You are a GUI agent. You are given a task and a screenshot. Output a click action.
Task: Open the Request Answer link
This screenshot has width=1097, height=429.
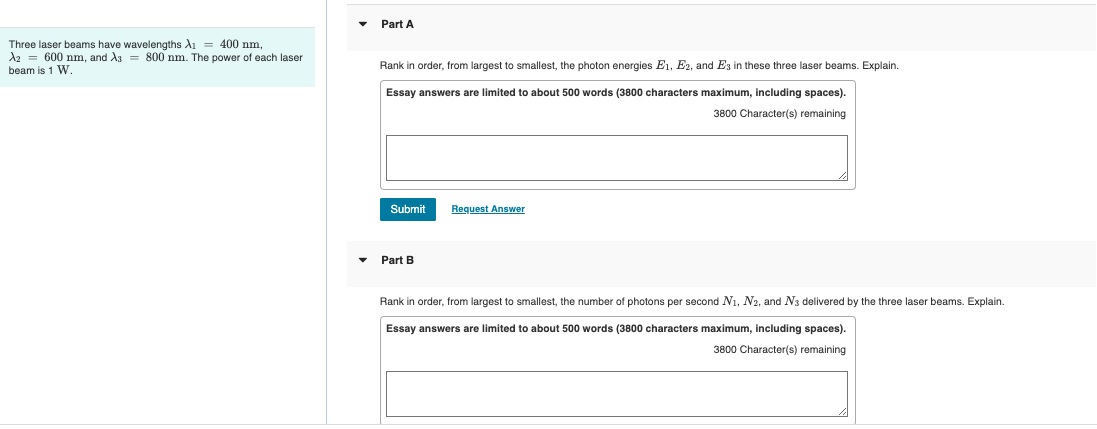coord(488,209)
